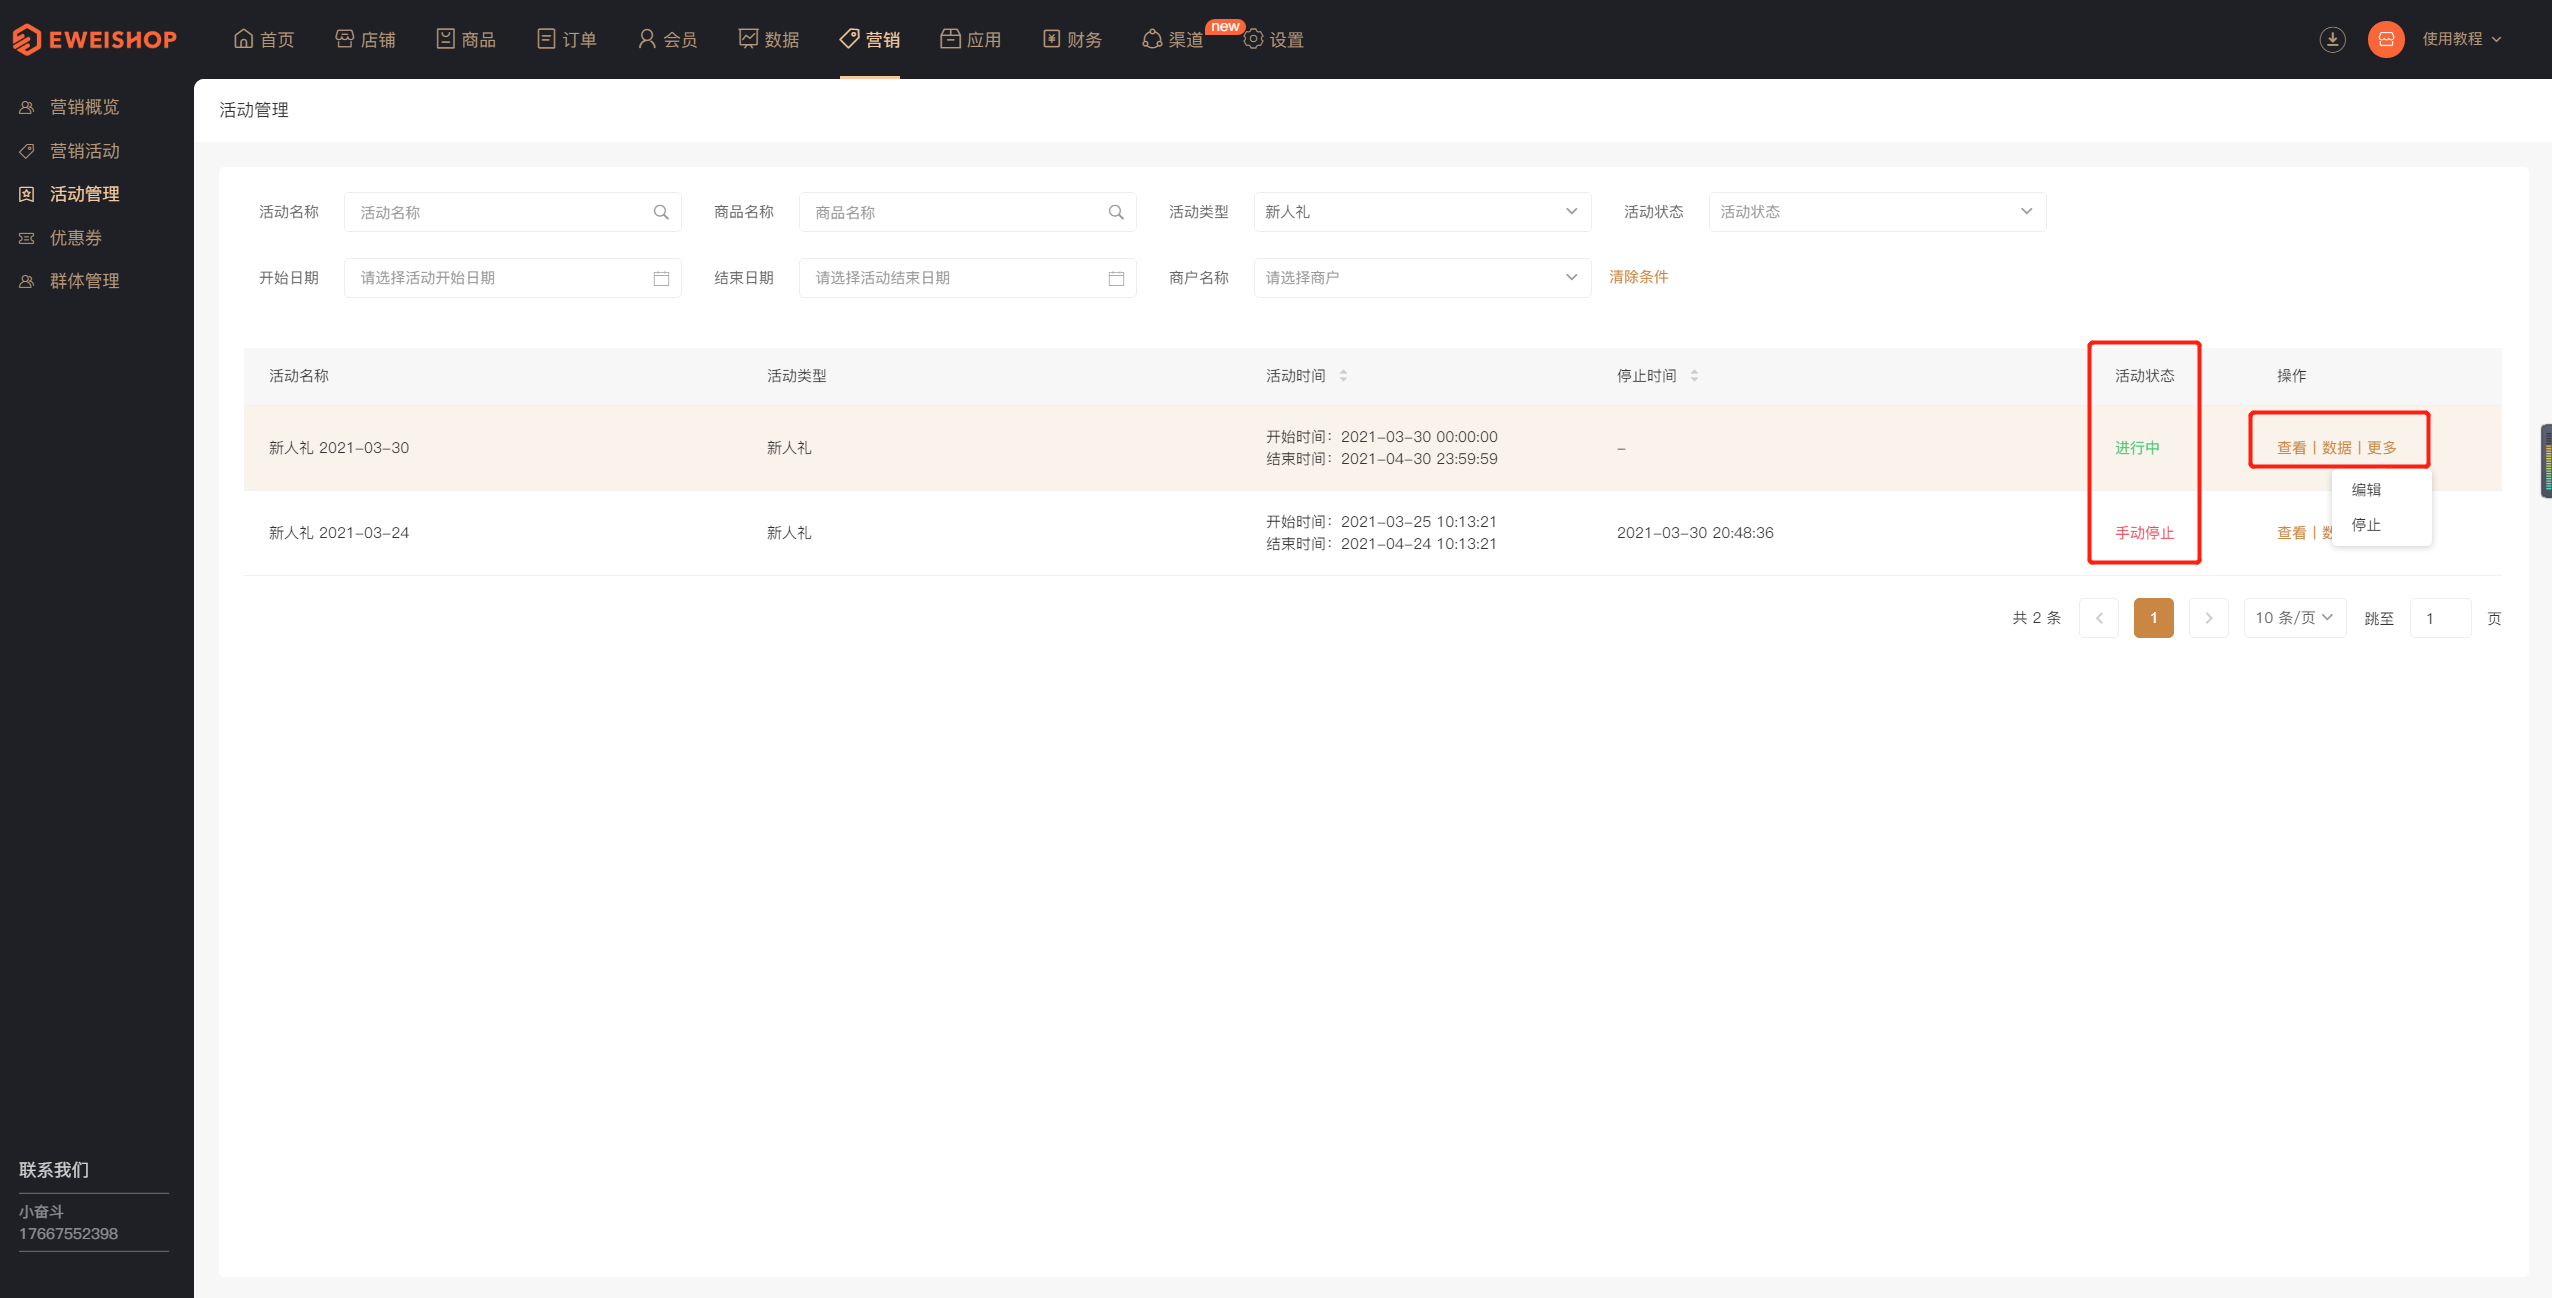The width and height of the screenshot is (2552, 1298).
Task: Select page 1 in pagination
Action: (2154, 618)
